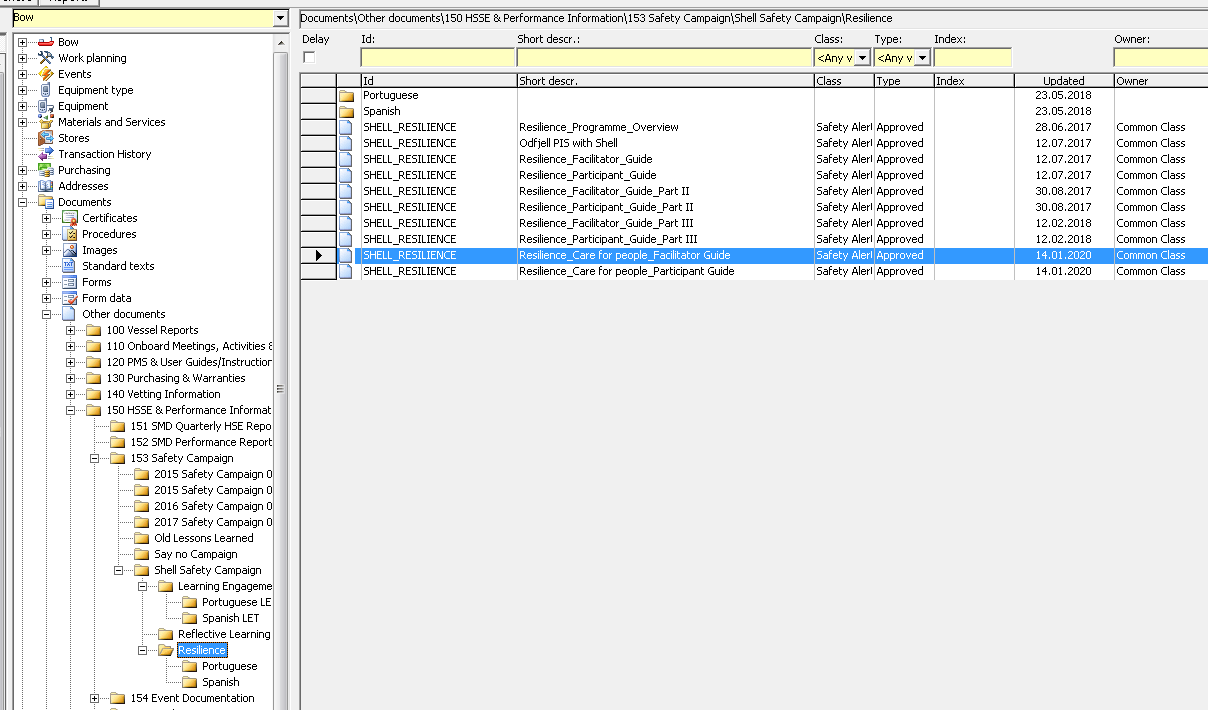Screen dimensions: 1208x710
Task: Open the Class filter dropdown
Action: point(862,58)
